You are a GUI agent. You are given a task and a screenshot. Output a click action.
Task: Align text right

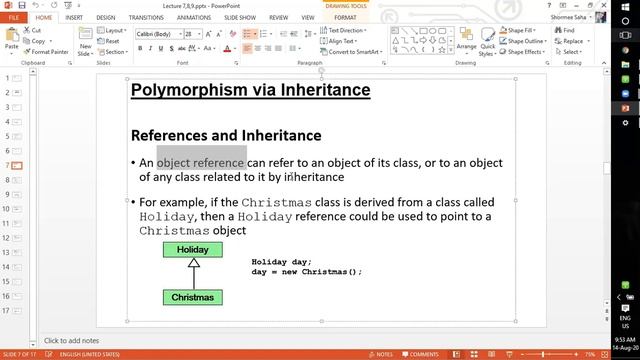point(268,49)
